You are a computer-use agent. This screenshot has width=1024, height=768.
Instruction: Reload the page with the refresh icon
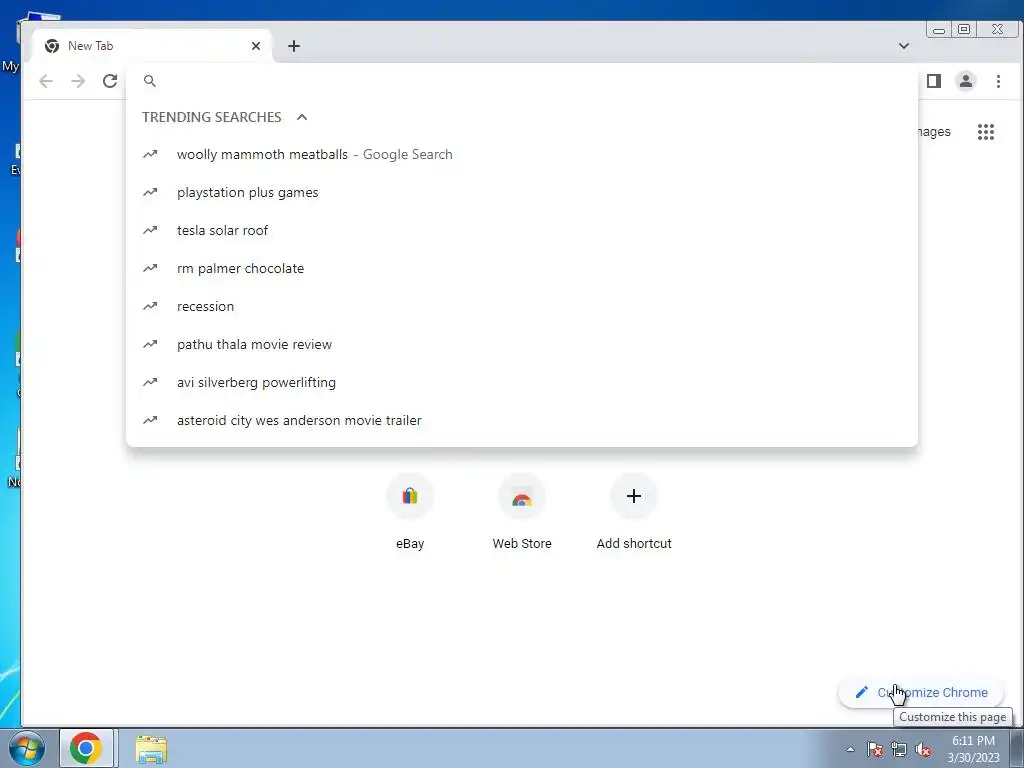point(110,81)
